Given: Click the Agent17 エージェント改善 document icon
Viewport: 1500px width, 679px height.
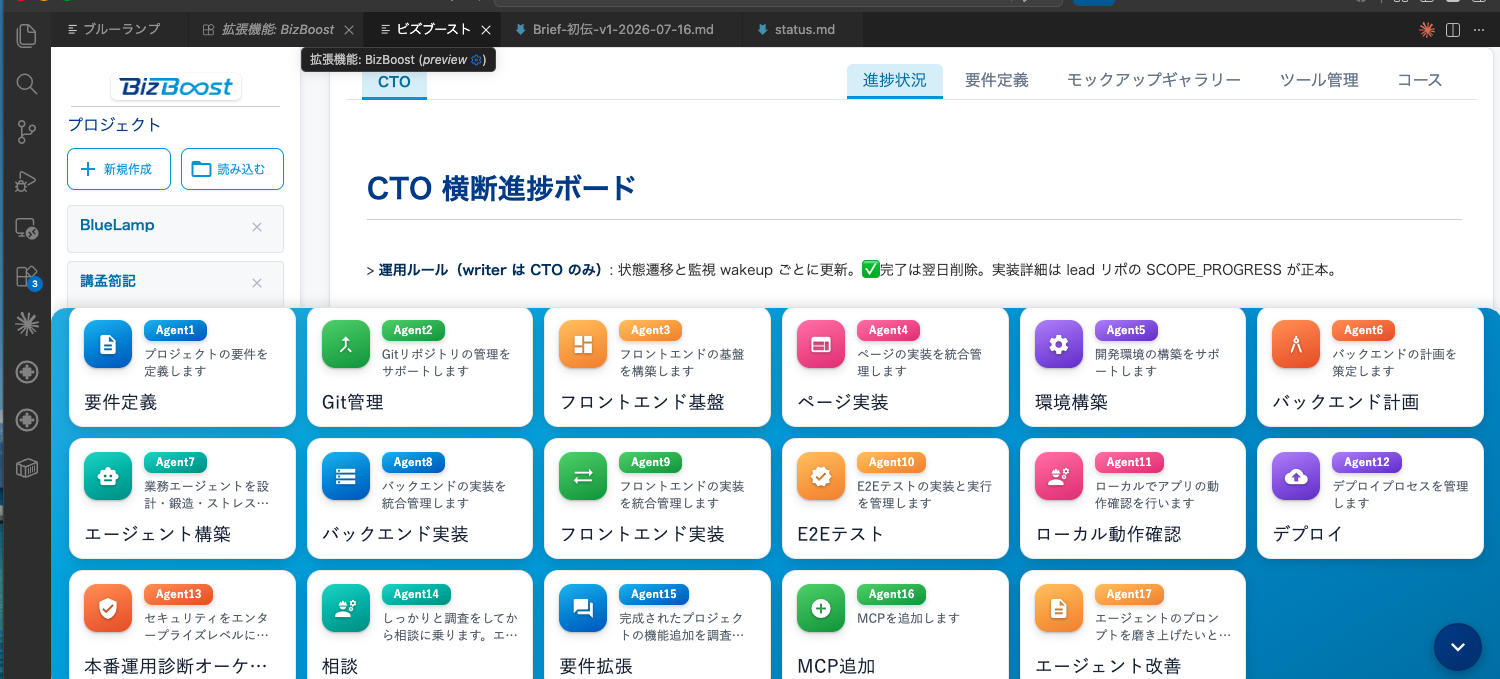Looking at the screenshot, I should point(1059,608).
